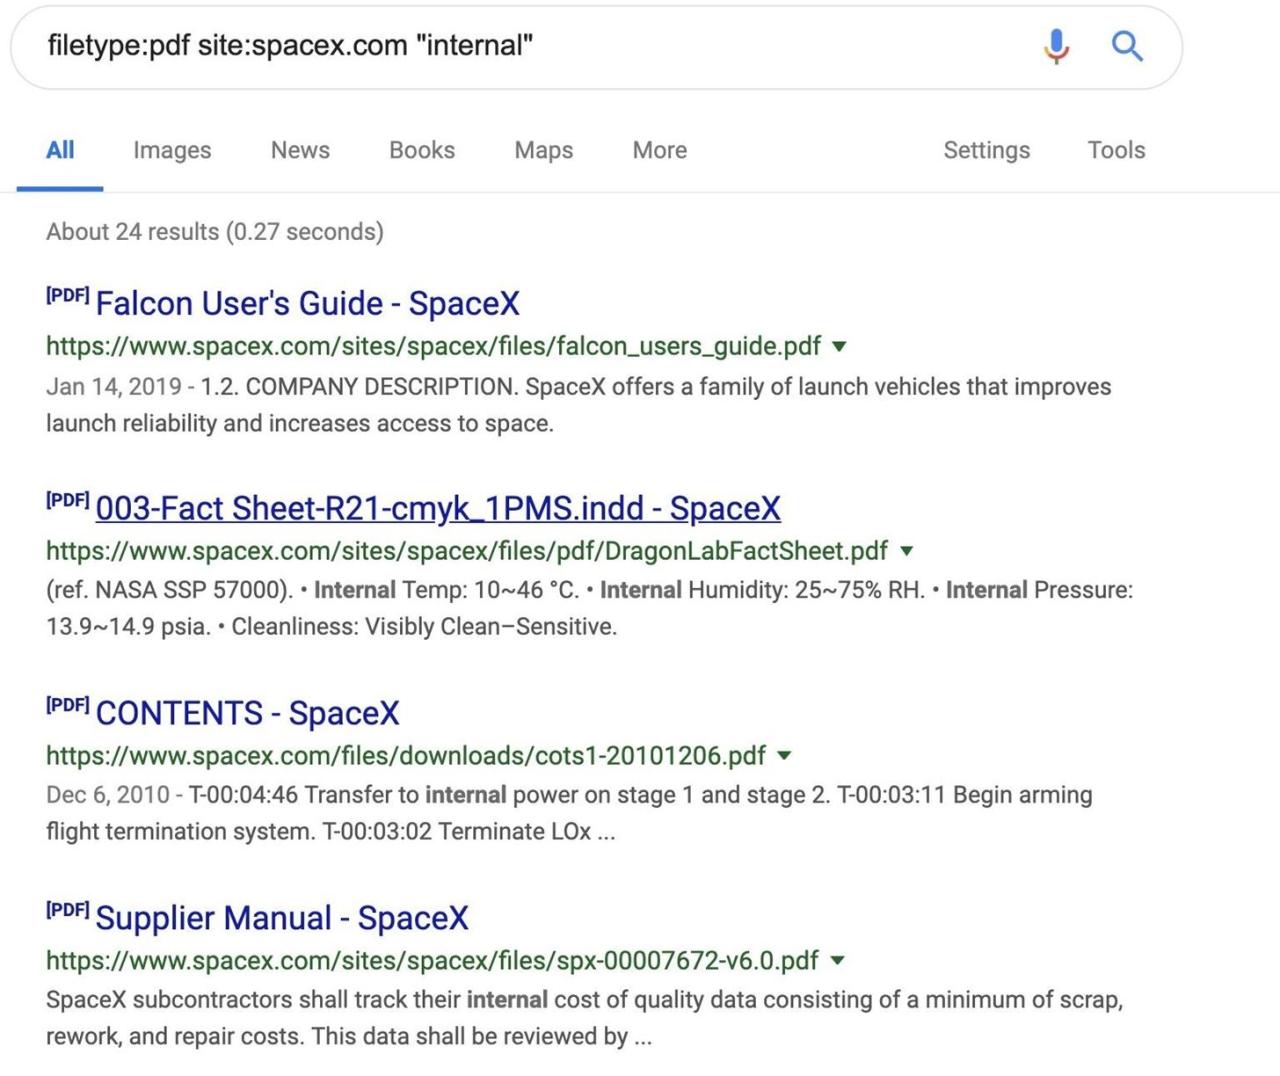The height and width of the screenshot is (1076, 1280).
Task: Click the voice search microphone icon
Action: click(x=1056, y=46)
